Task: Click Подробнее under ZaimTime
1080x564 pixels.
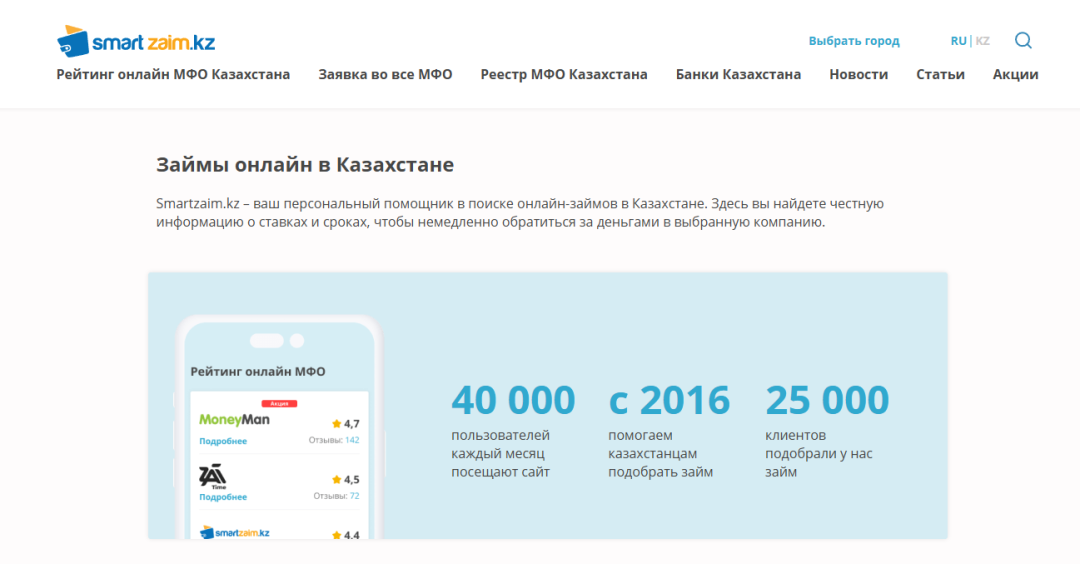Action: 223,497
